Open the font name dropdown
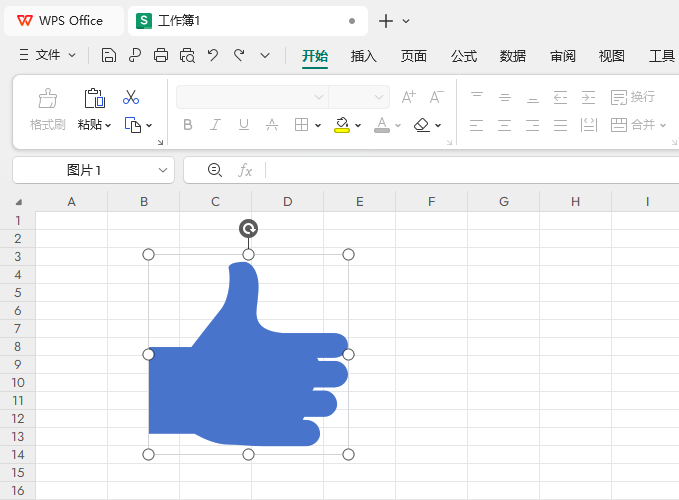 319,97
